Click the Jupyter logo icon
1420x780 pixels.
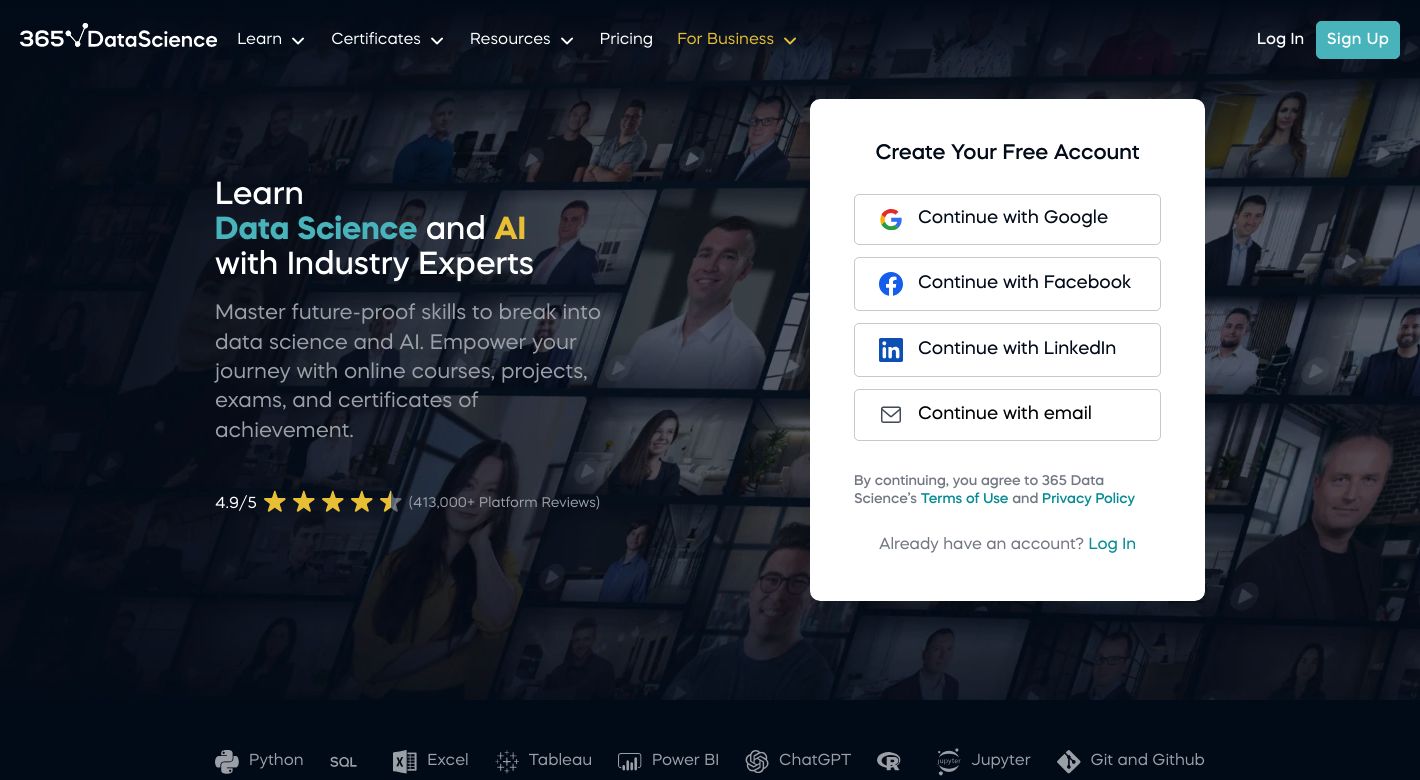pyautogui.click(x=949, y=762)
